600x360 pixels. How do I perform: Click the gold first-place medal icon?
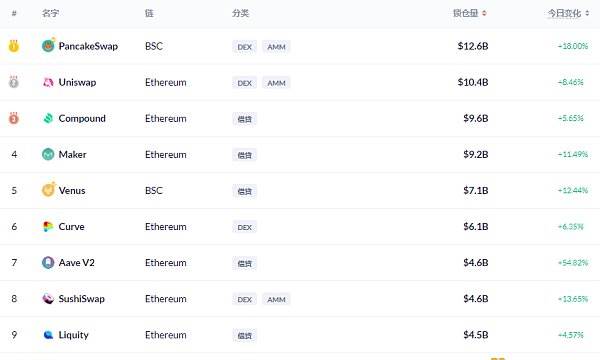point(14,46)
